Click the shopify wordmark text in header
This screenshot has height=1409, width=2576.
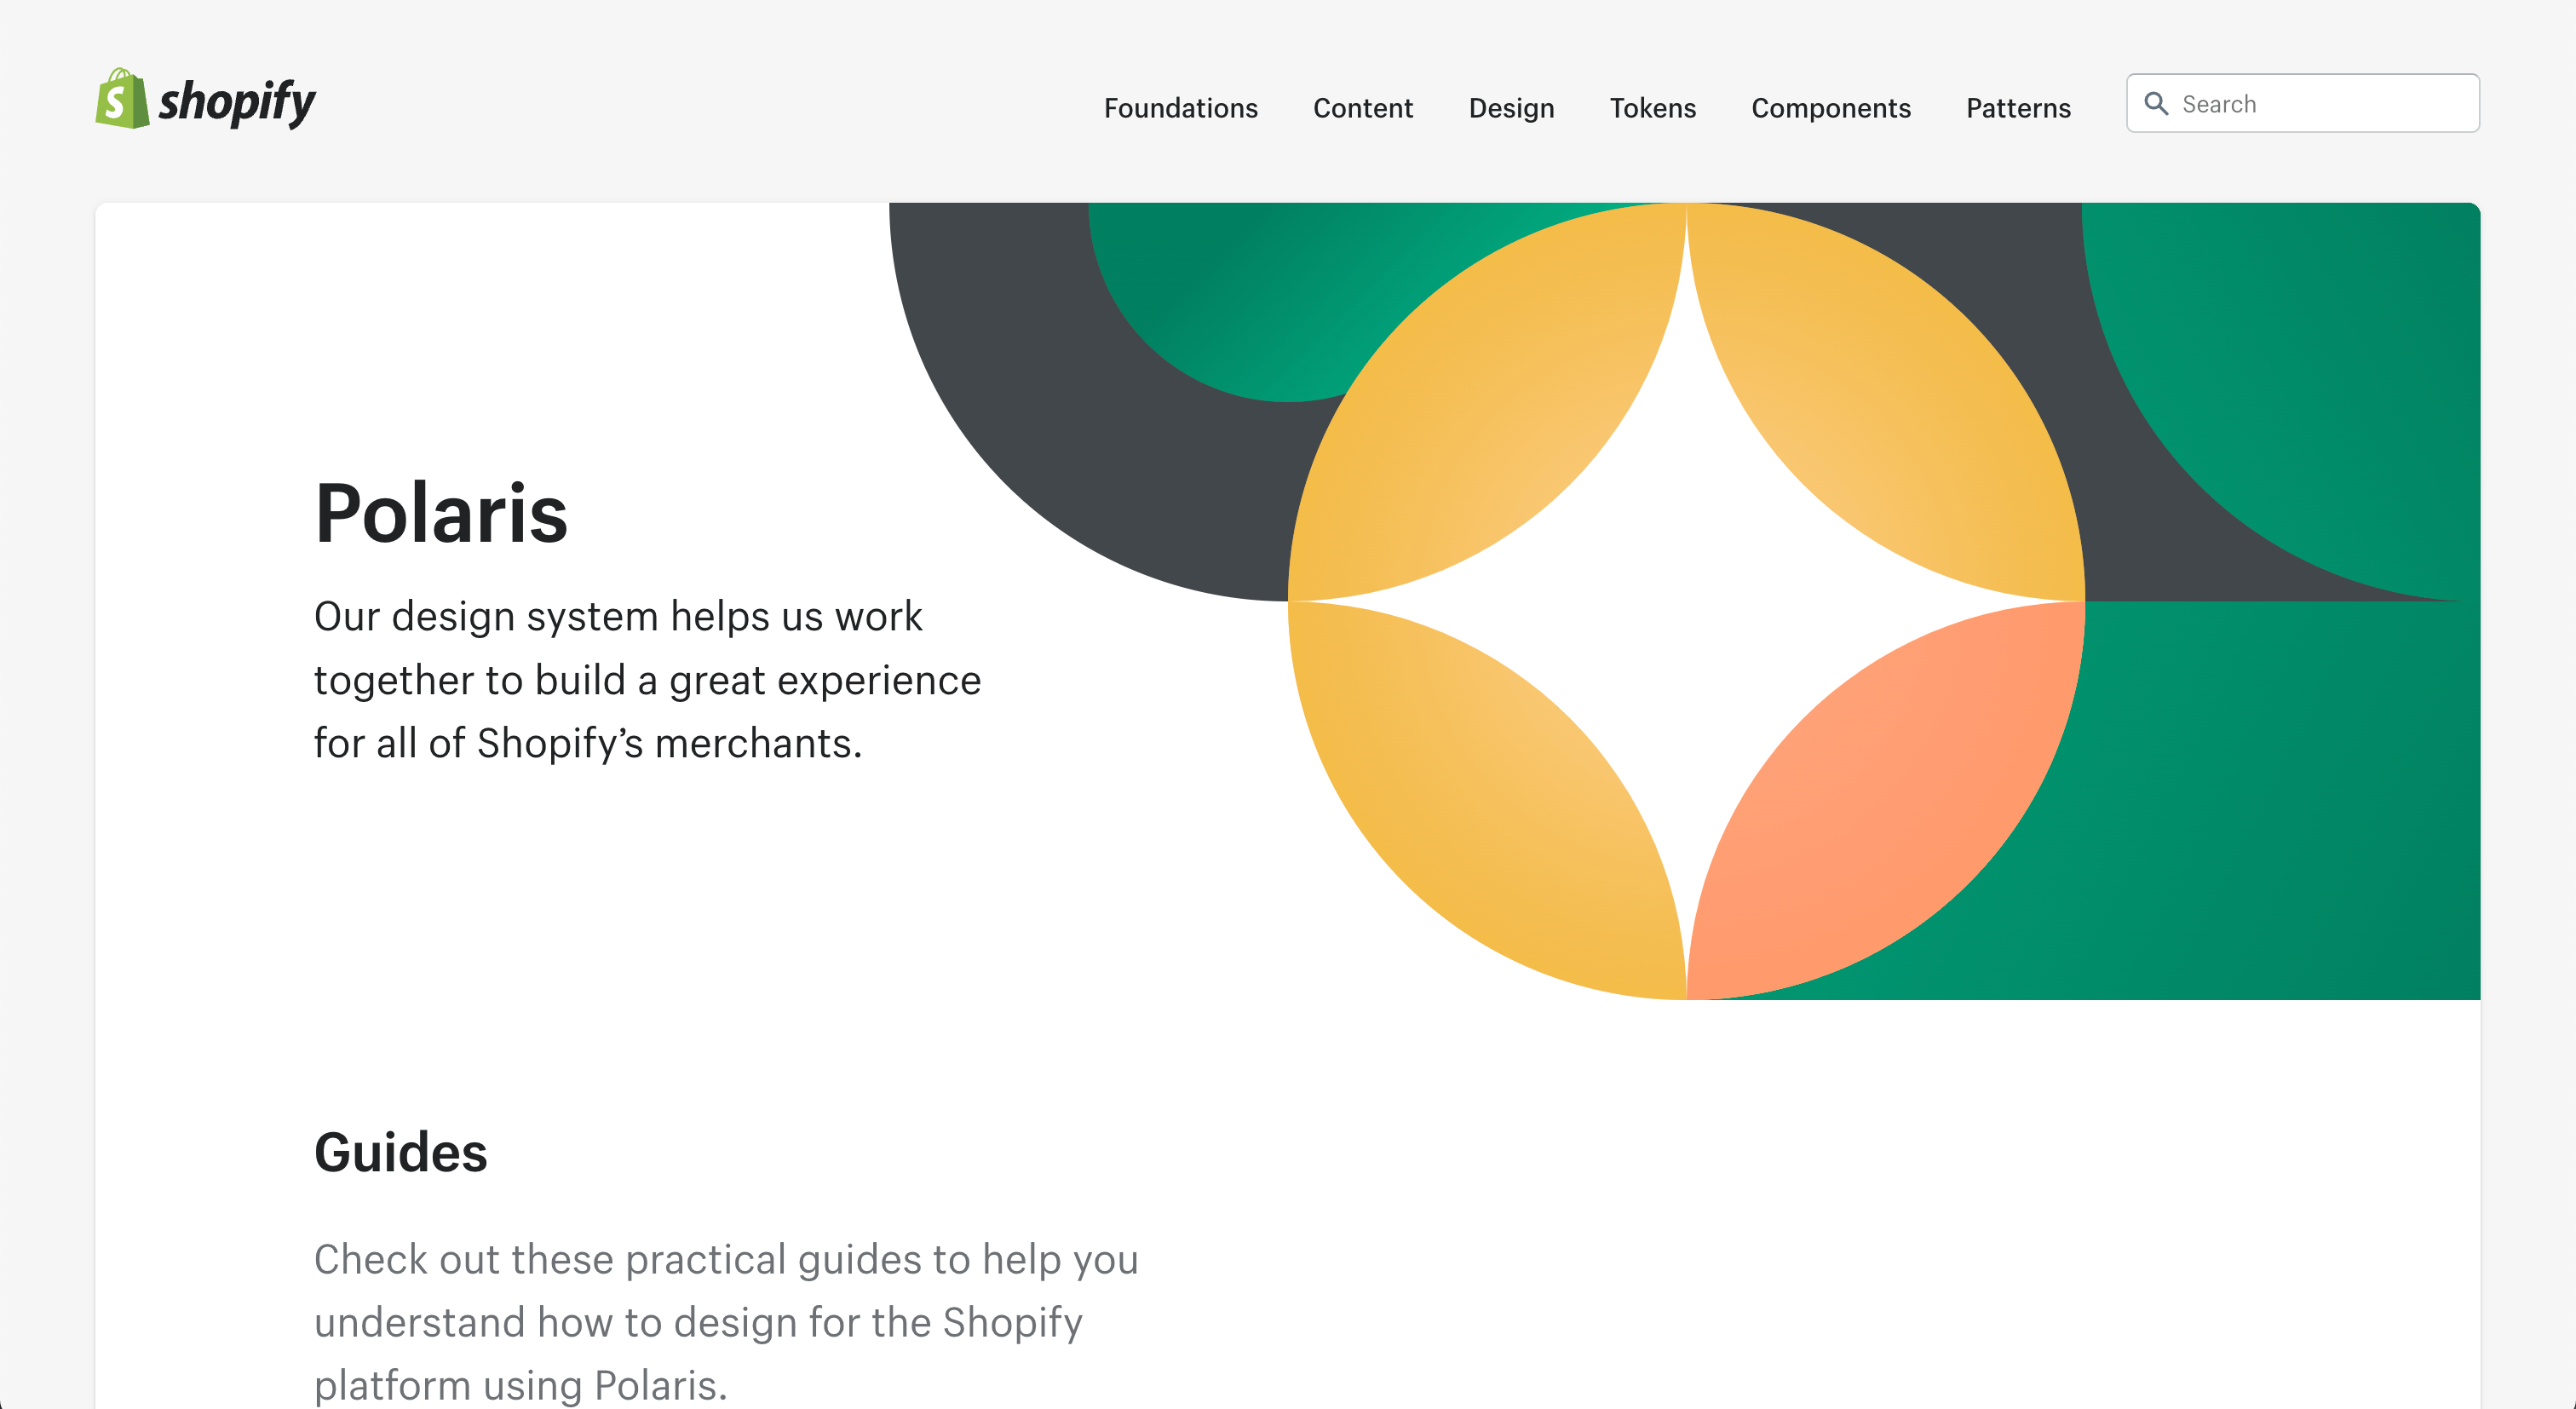[237, 103]
